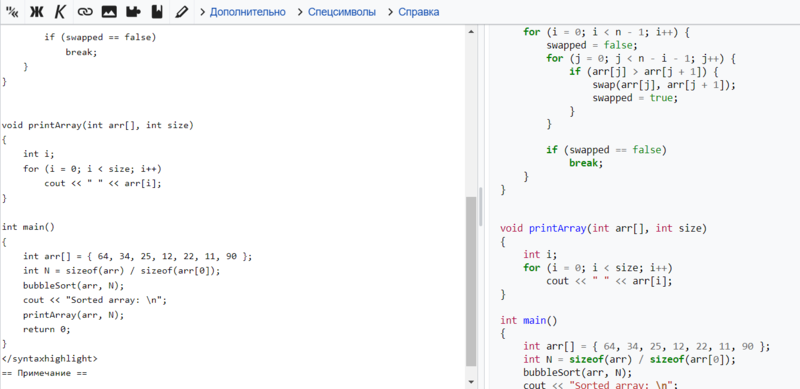Apply bold formatting with Ж button

click(x=36, y=12)
